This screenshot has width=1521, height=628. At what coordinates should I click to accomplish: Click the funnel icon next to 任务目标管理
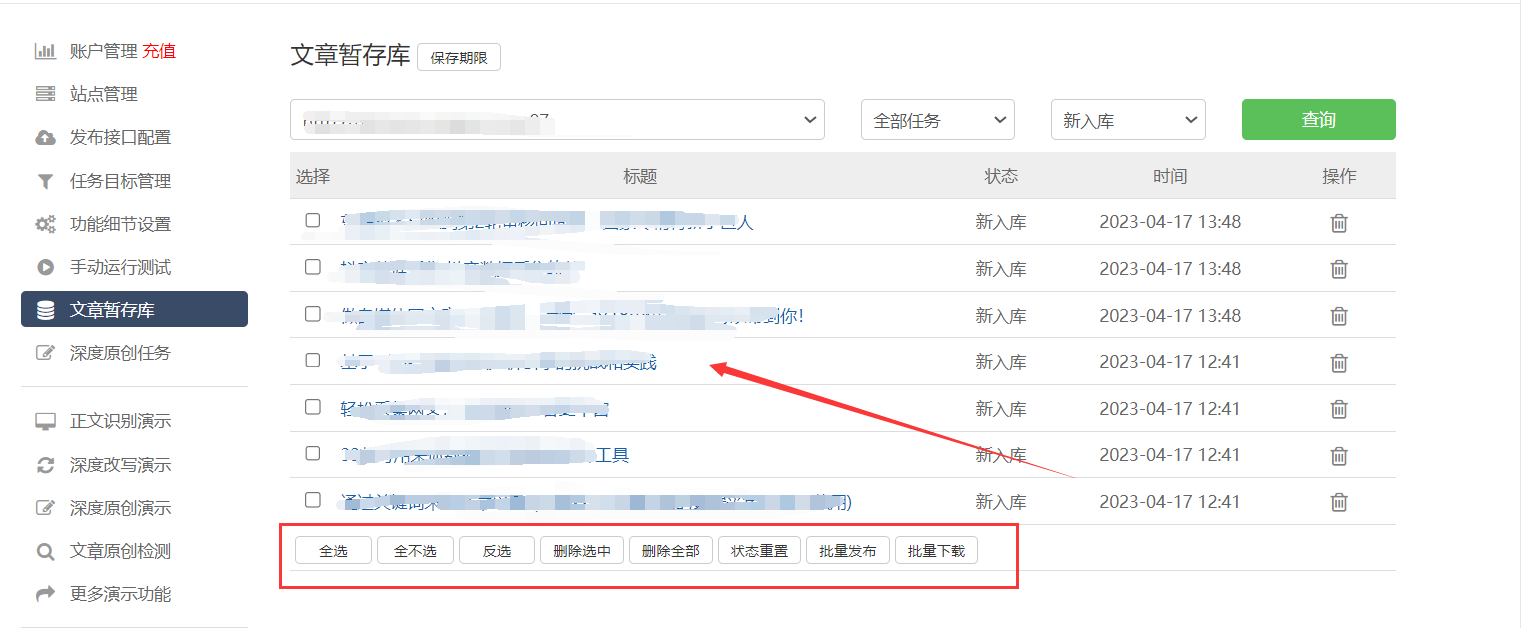[45, 181]
